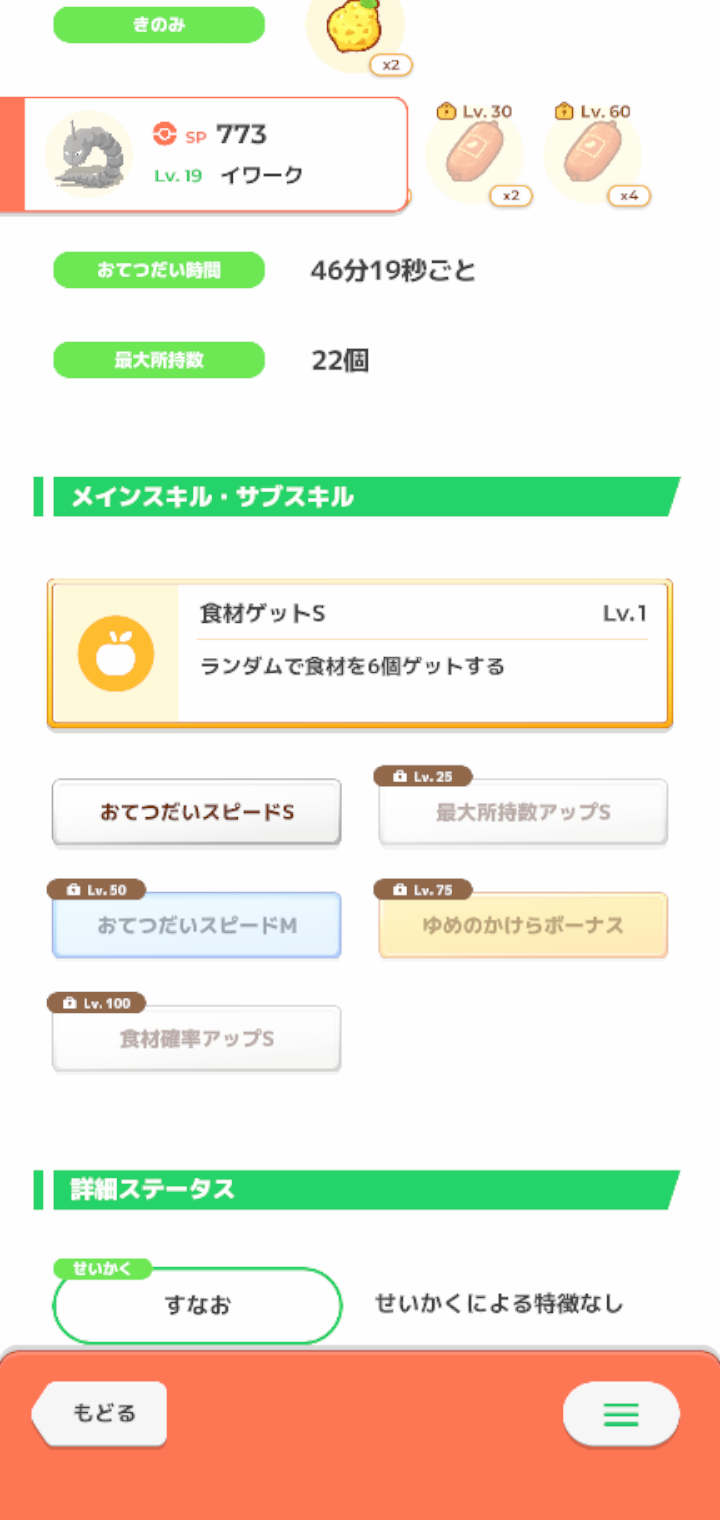Select the locked おてつだいスピードM sub skill
The width and height of the screenshot is (720, 1520).
click(x=197, y=926)
